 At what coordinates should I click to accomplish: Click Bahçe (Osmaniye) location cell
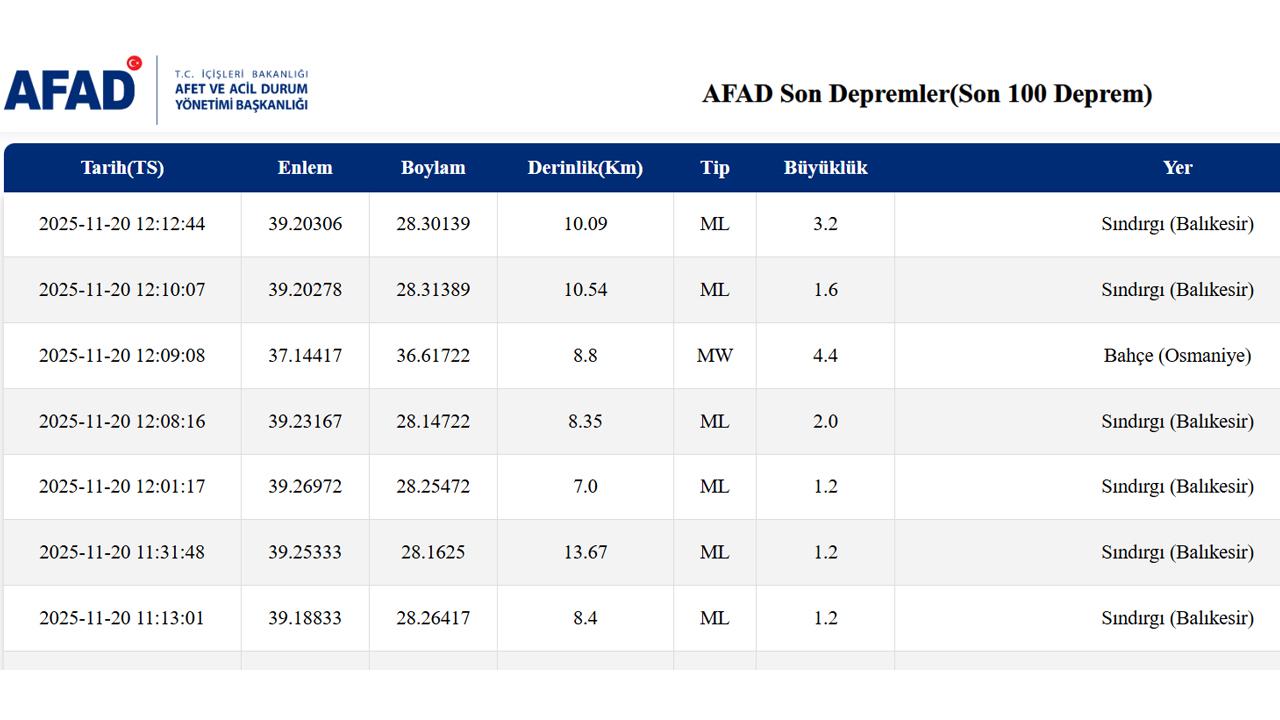tap(1177, 356)
